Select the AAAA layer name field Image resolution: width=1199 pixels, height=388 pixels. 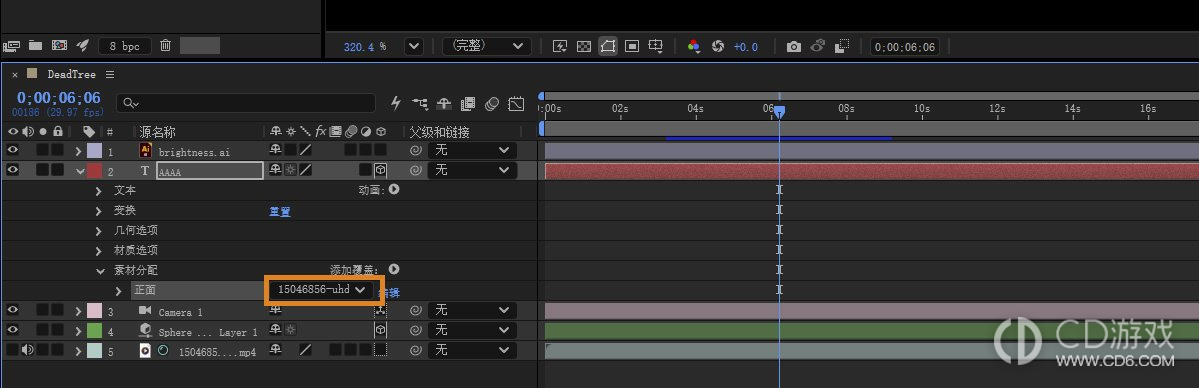click(x=210, y=171)
